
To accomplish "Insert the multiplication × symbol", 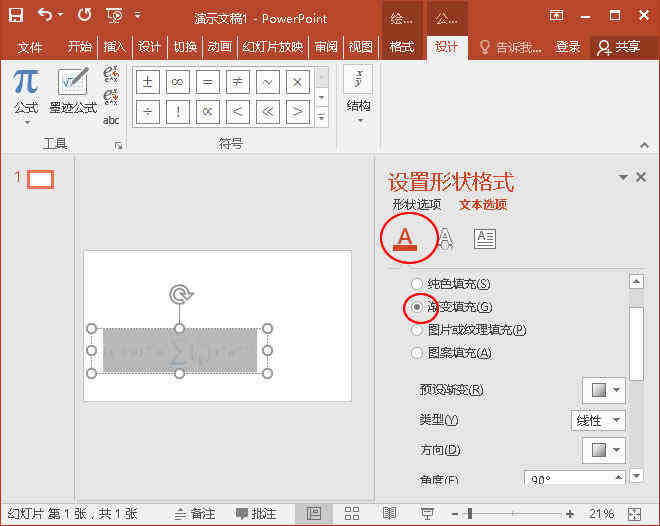I will tap(298, 82).
